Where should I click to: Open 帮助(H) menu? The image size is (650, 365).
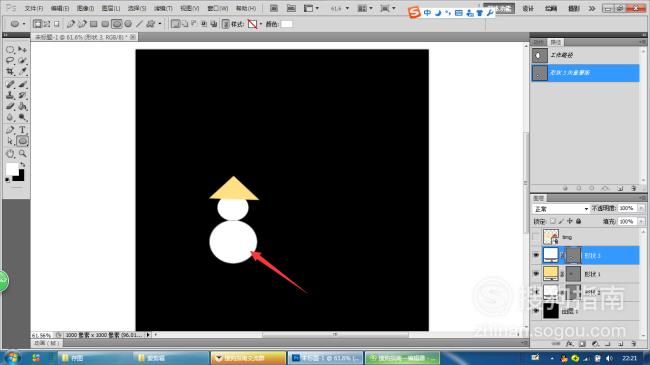(246, 8)
